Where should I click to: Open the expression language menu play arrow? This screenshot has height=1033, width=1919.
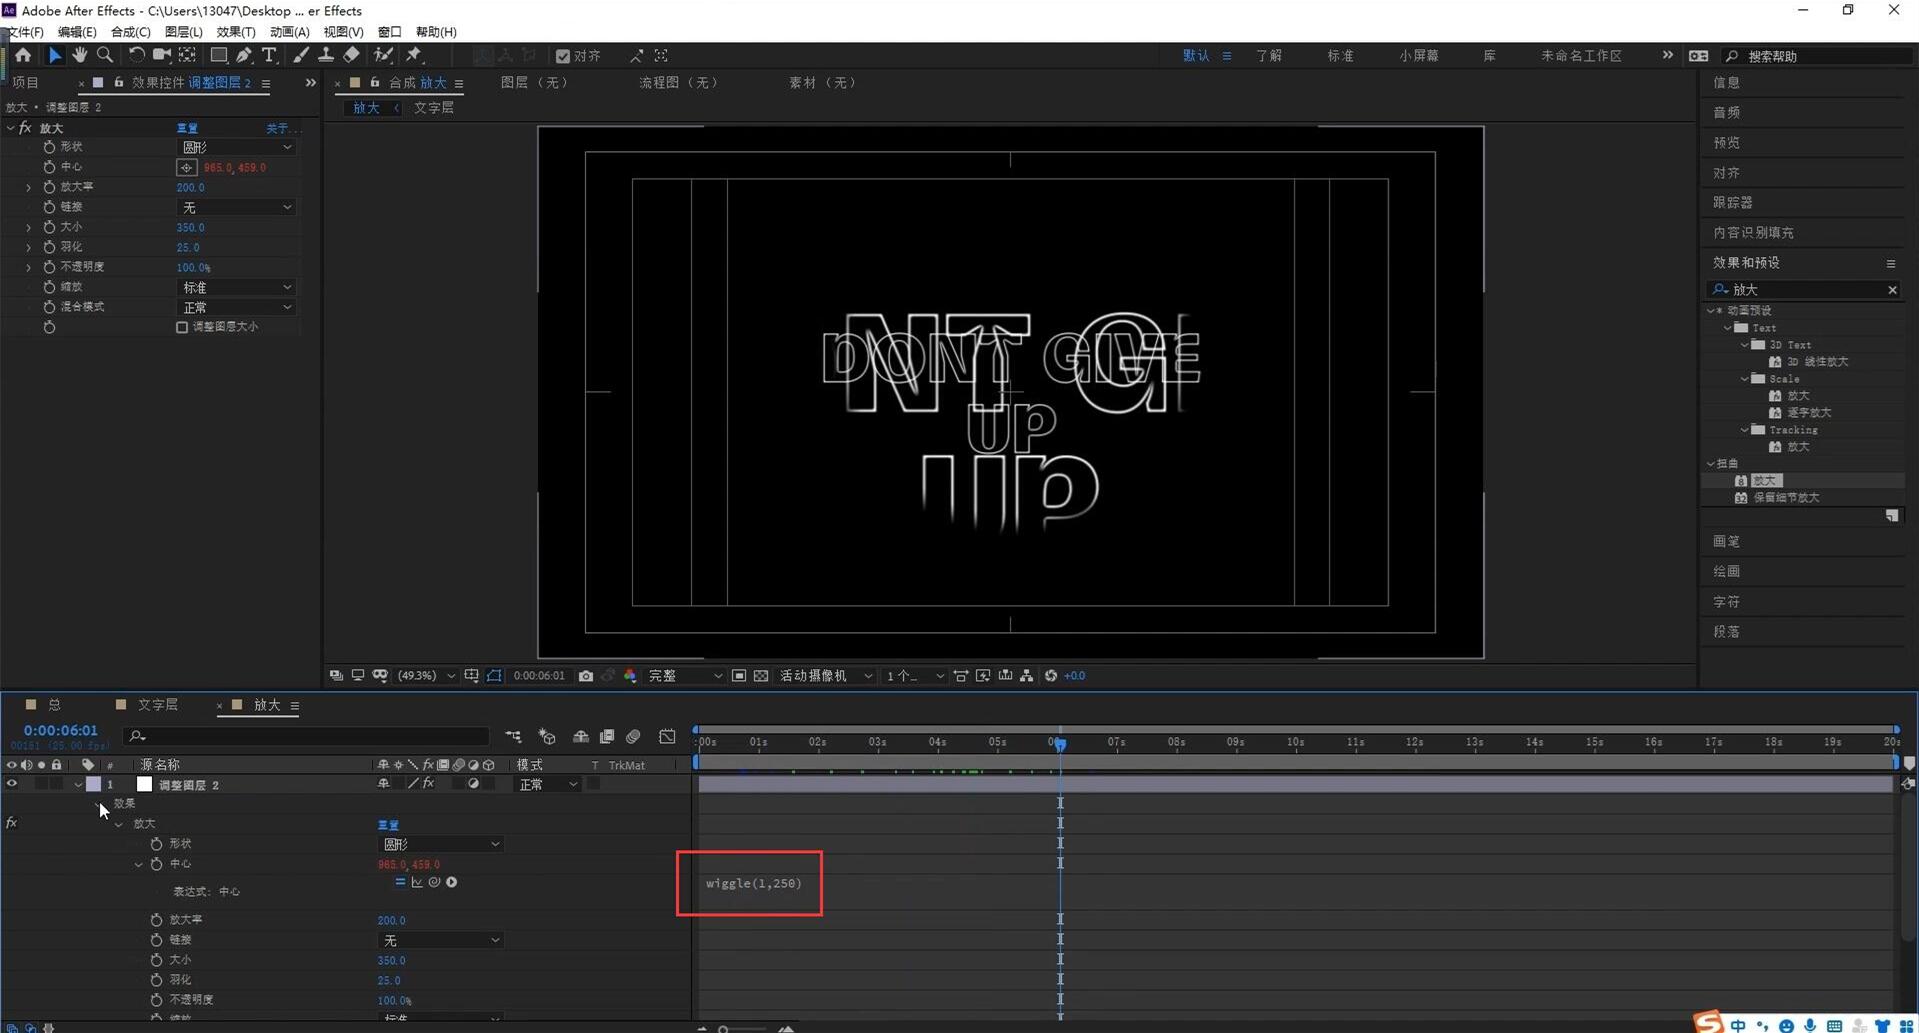(452, 882)
